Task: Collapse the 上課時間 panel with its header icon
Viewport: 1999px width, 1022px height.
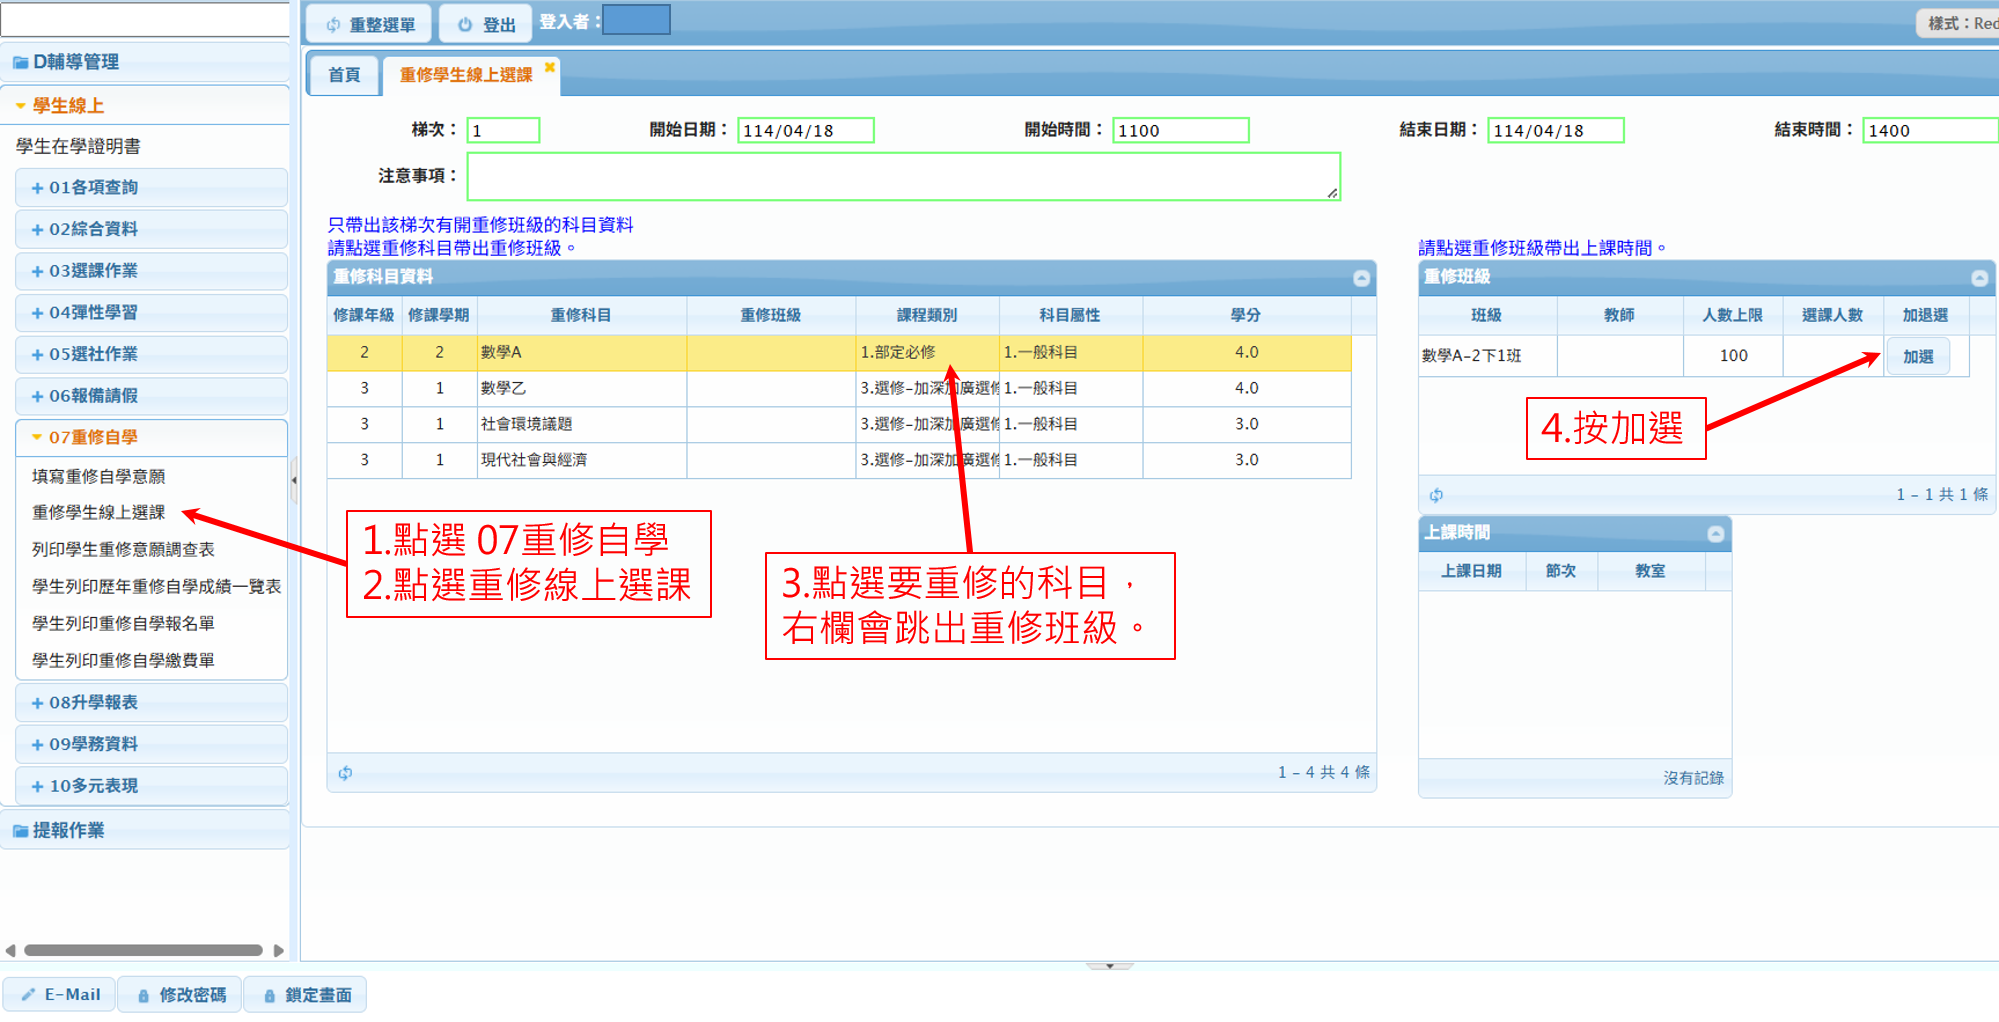Action: [1715, 534]
